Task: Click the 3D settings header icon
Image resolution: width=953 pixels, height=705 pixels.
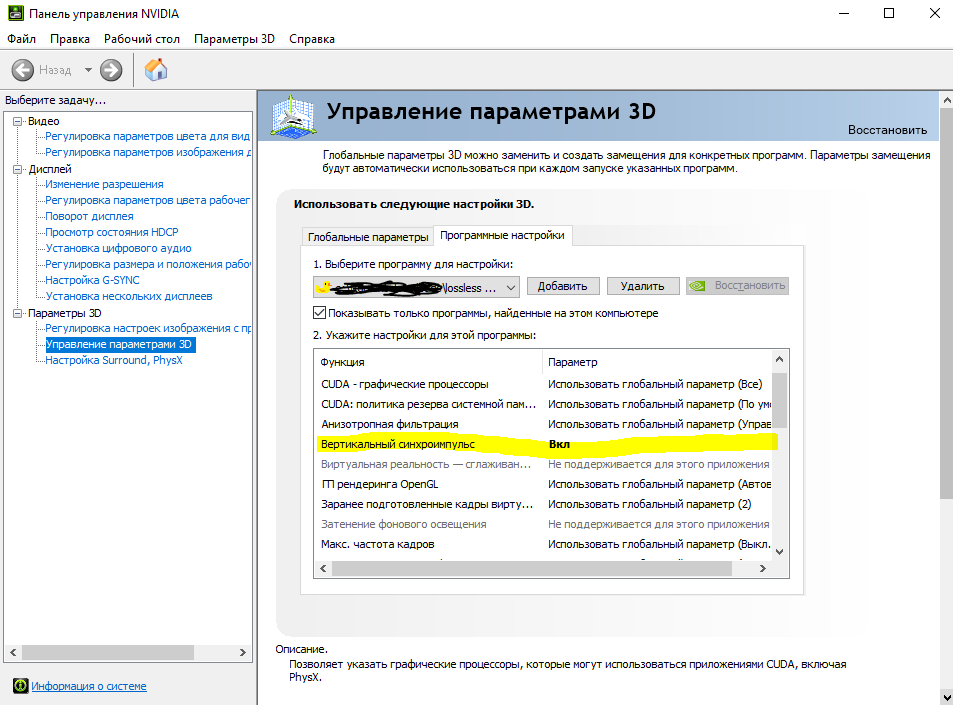Action: 294,115
